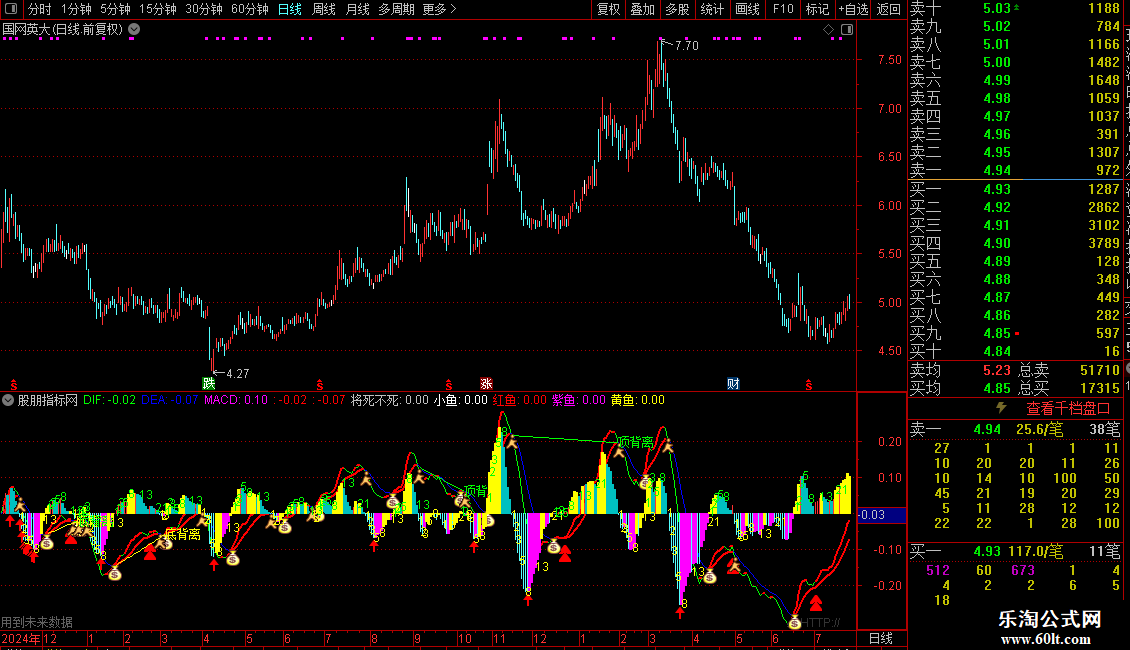Click the green 跌 event marker
The image size is (1130, 650).
(208, 383)
